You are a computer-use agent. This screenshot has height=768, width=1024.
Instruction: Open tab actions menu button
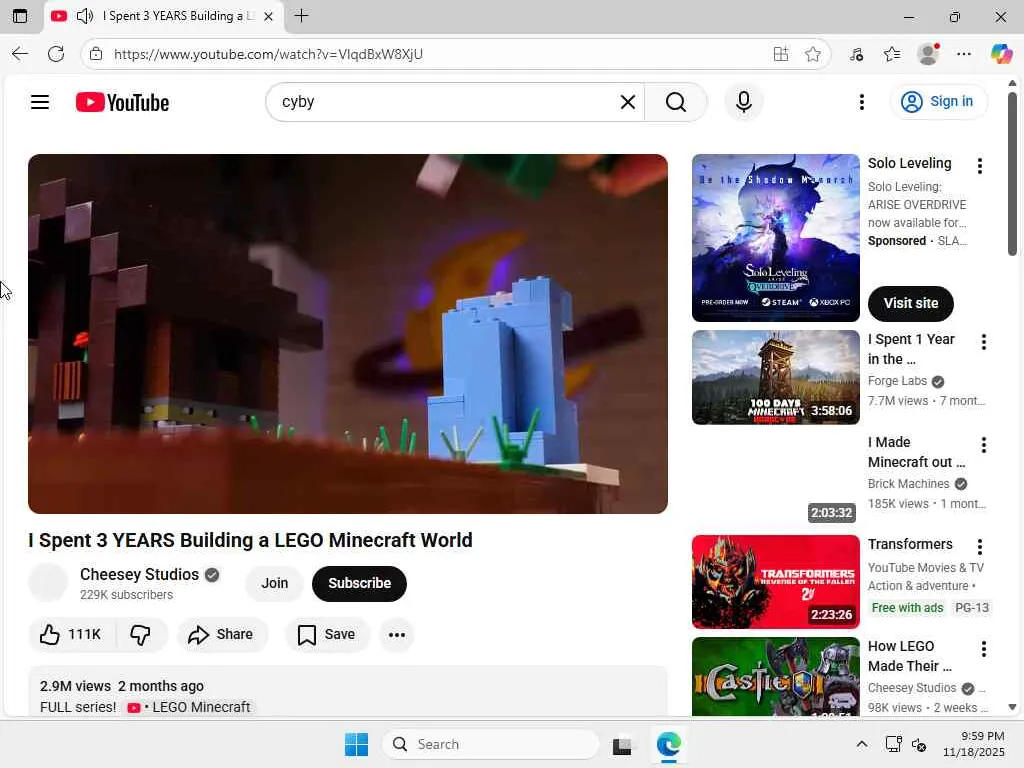point(20,16)
